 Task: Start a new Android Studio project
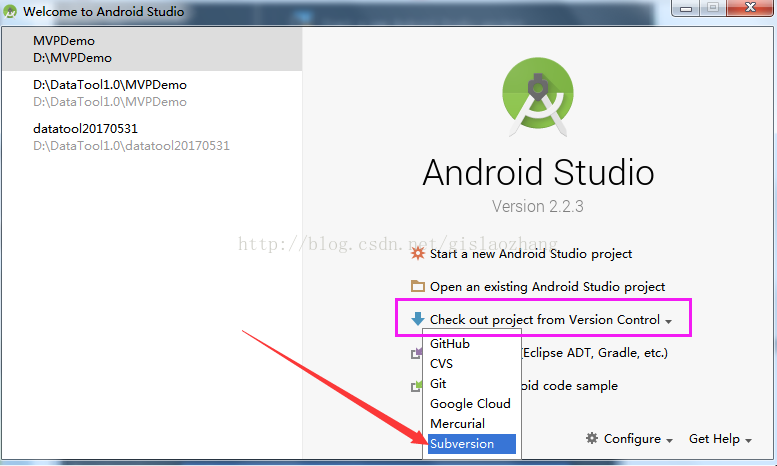[x=531, y=254]
